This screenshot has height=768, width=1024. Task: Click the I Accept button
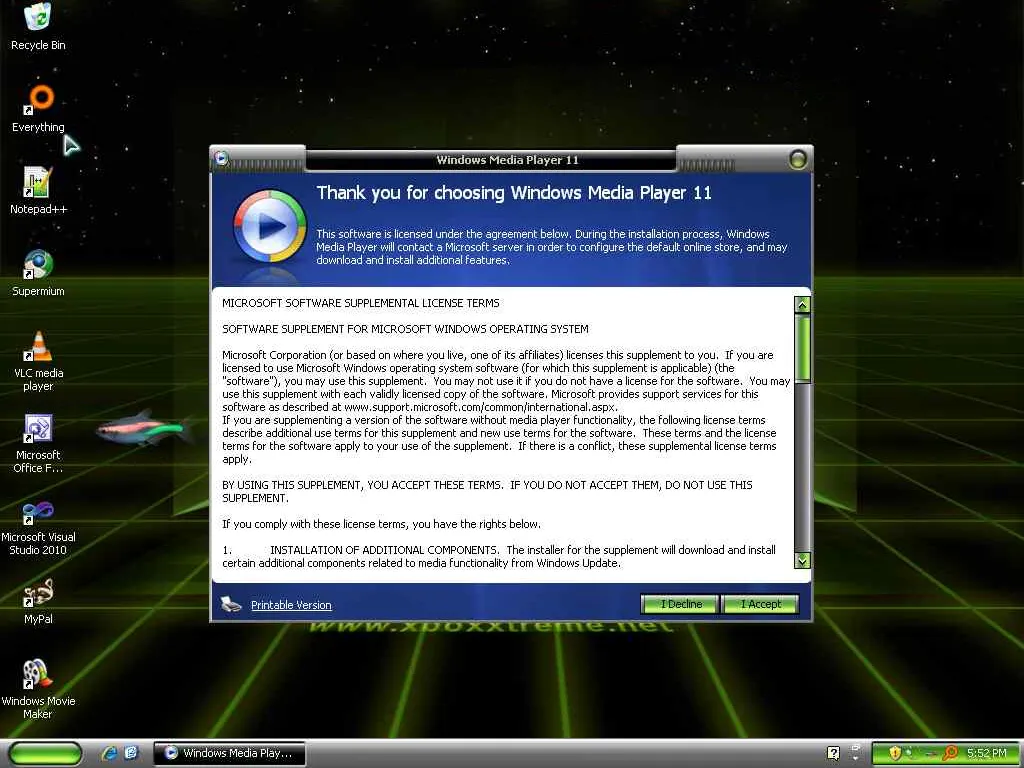tap(761, 604)
